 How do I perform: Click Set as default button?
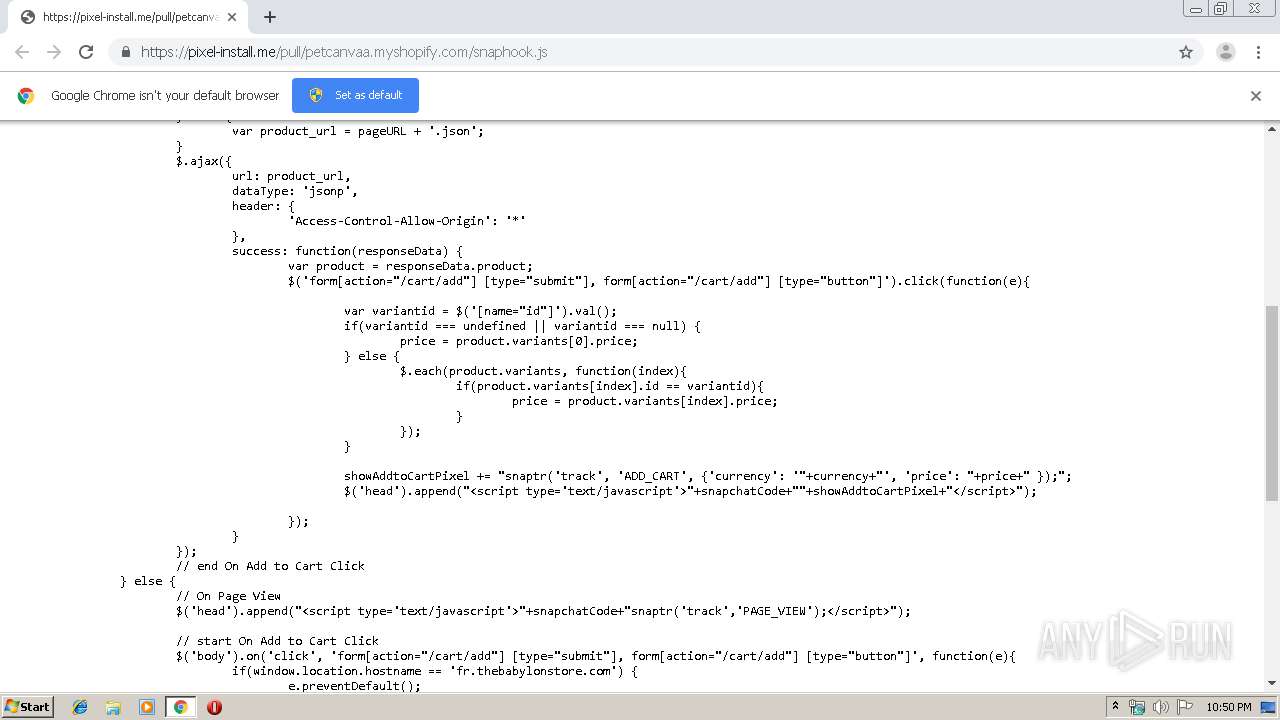pos(355,95)
